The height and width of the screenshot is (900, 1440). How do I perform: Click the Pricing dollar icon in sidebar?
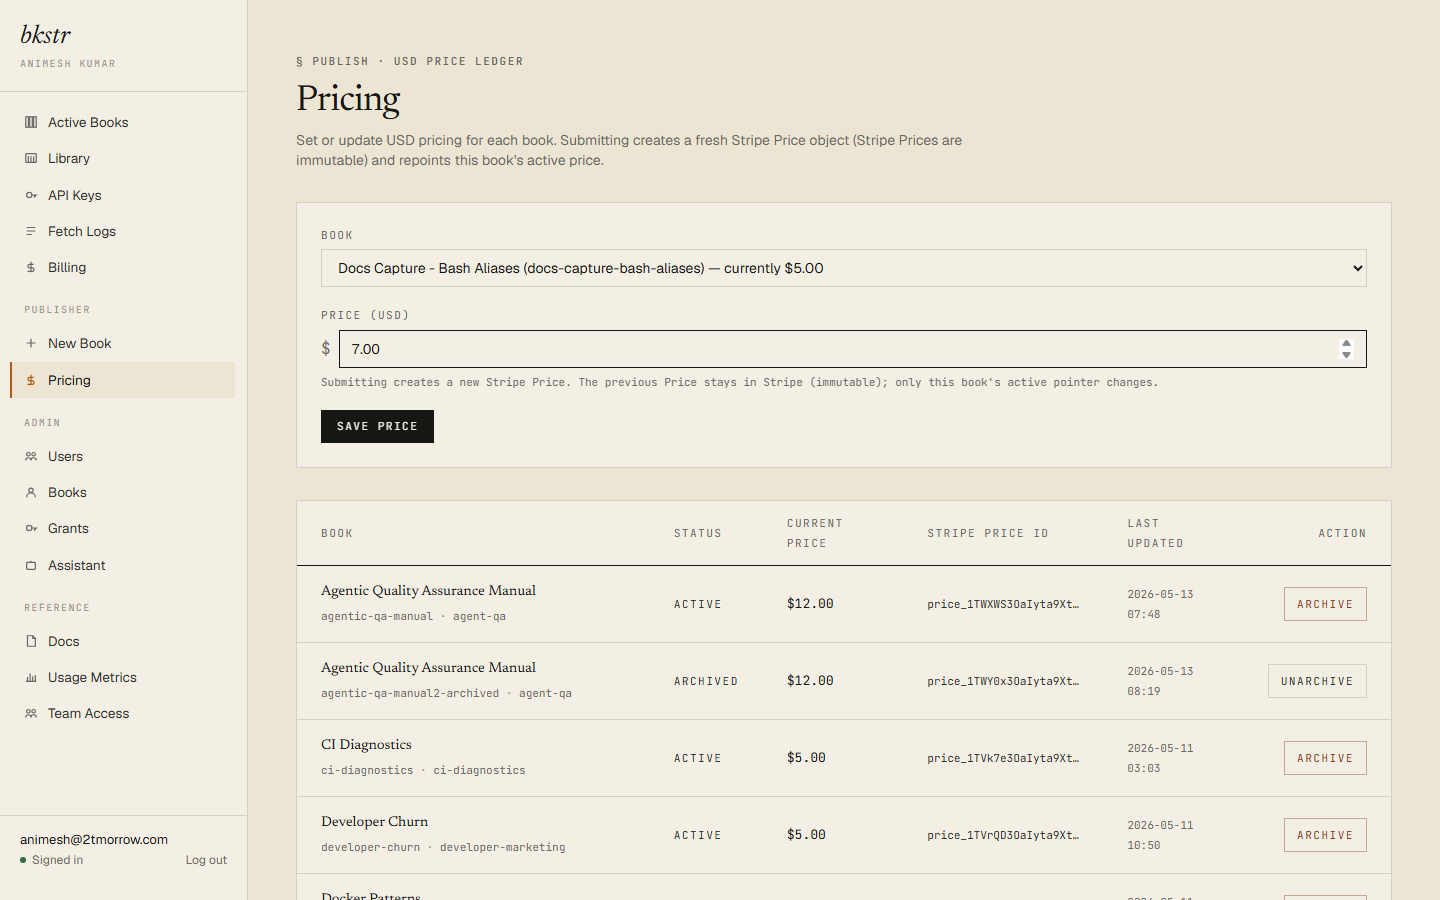pyautogui.click(x=31, y=380)
